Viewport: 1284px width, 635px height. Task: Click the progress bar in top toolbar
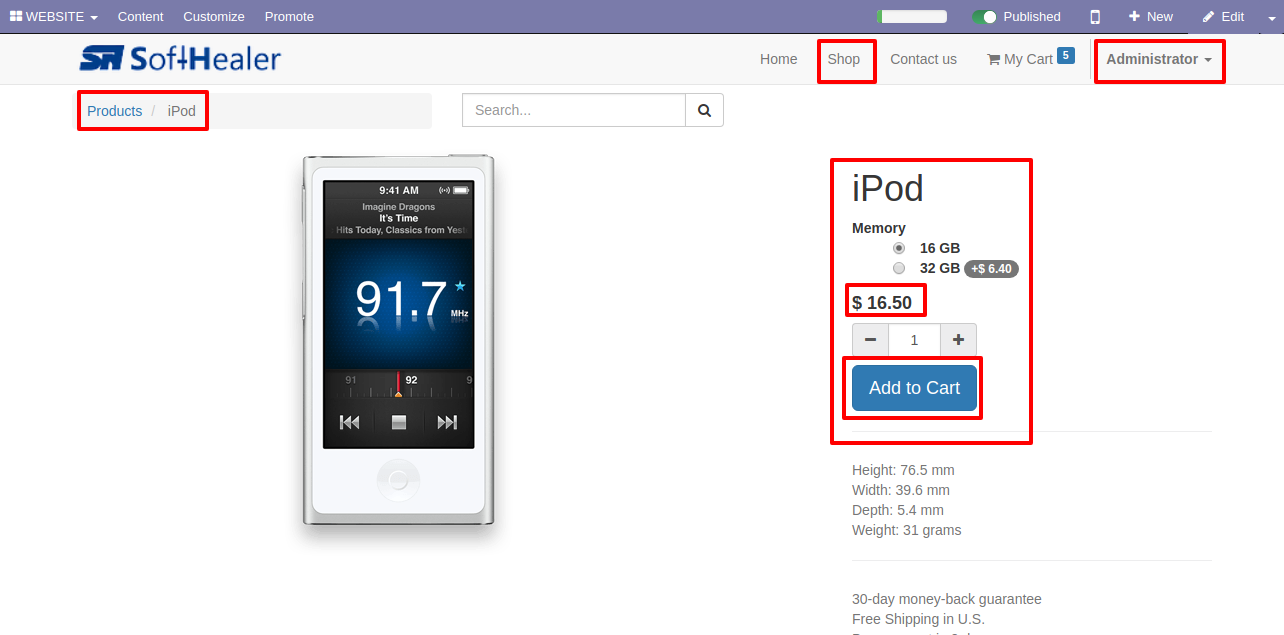click(x=912, y=16)
